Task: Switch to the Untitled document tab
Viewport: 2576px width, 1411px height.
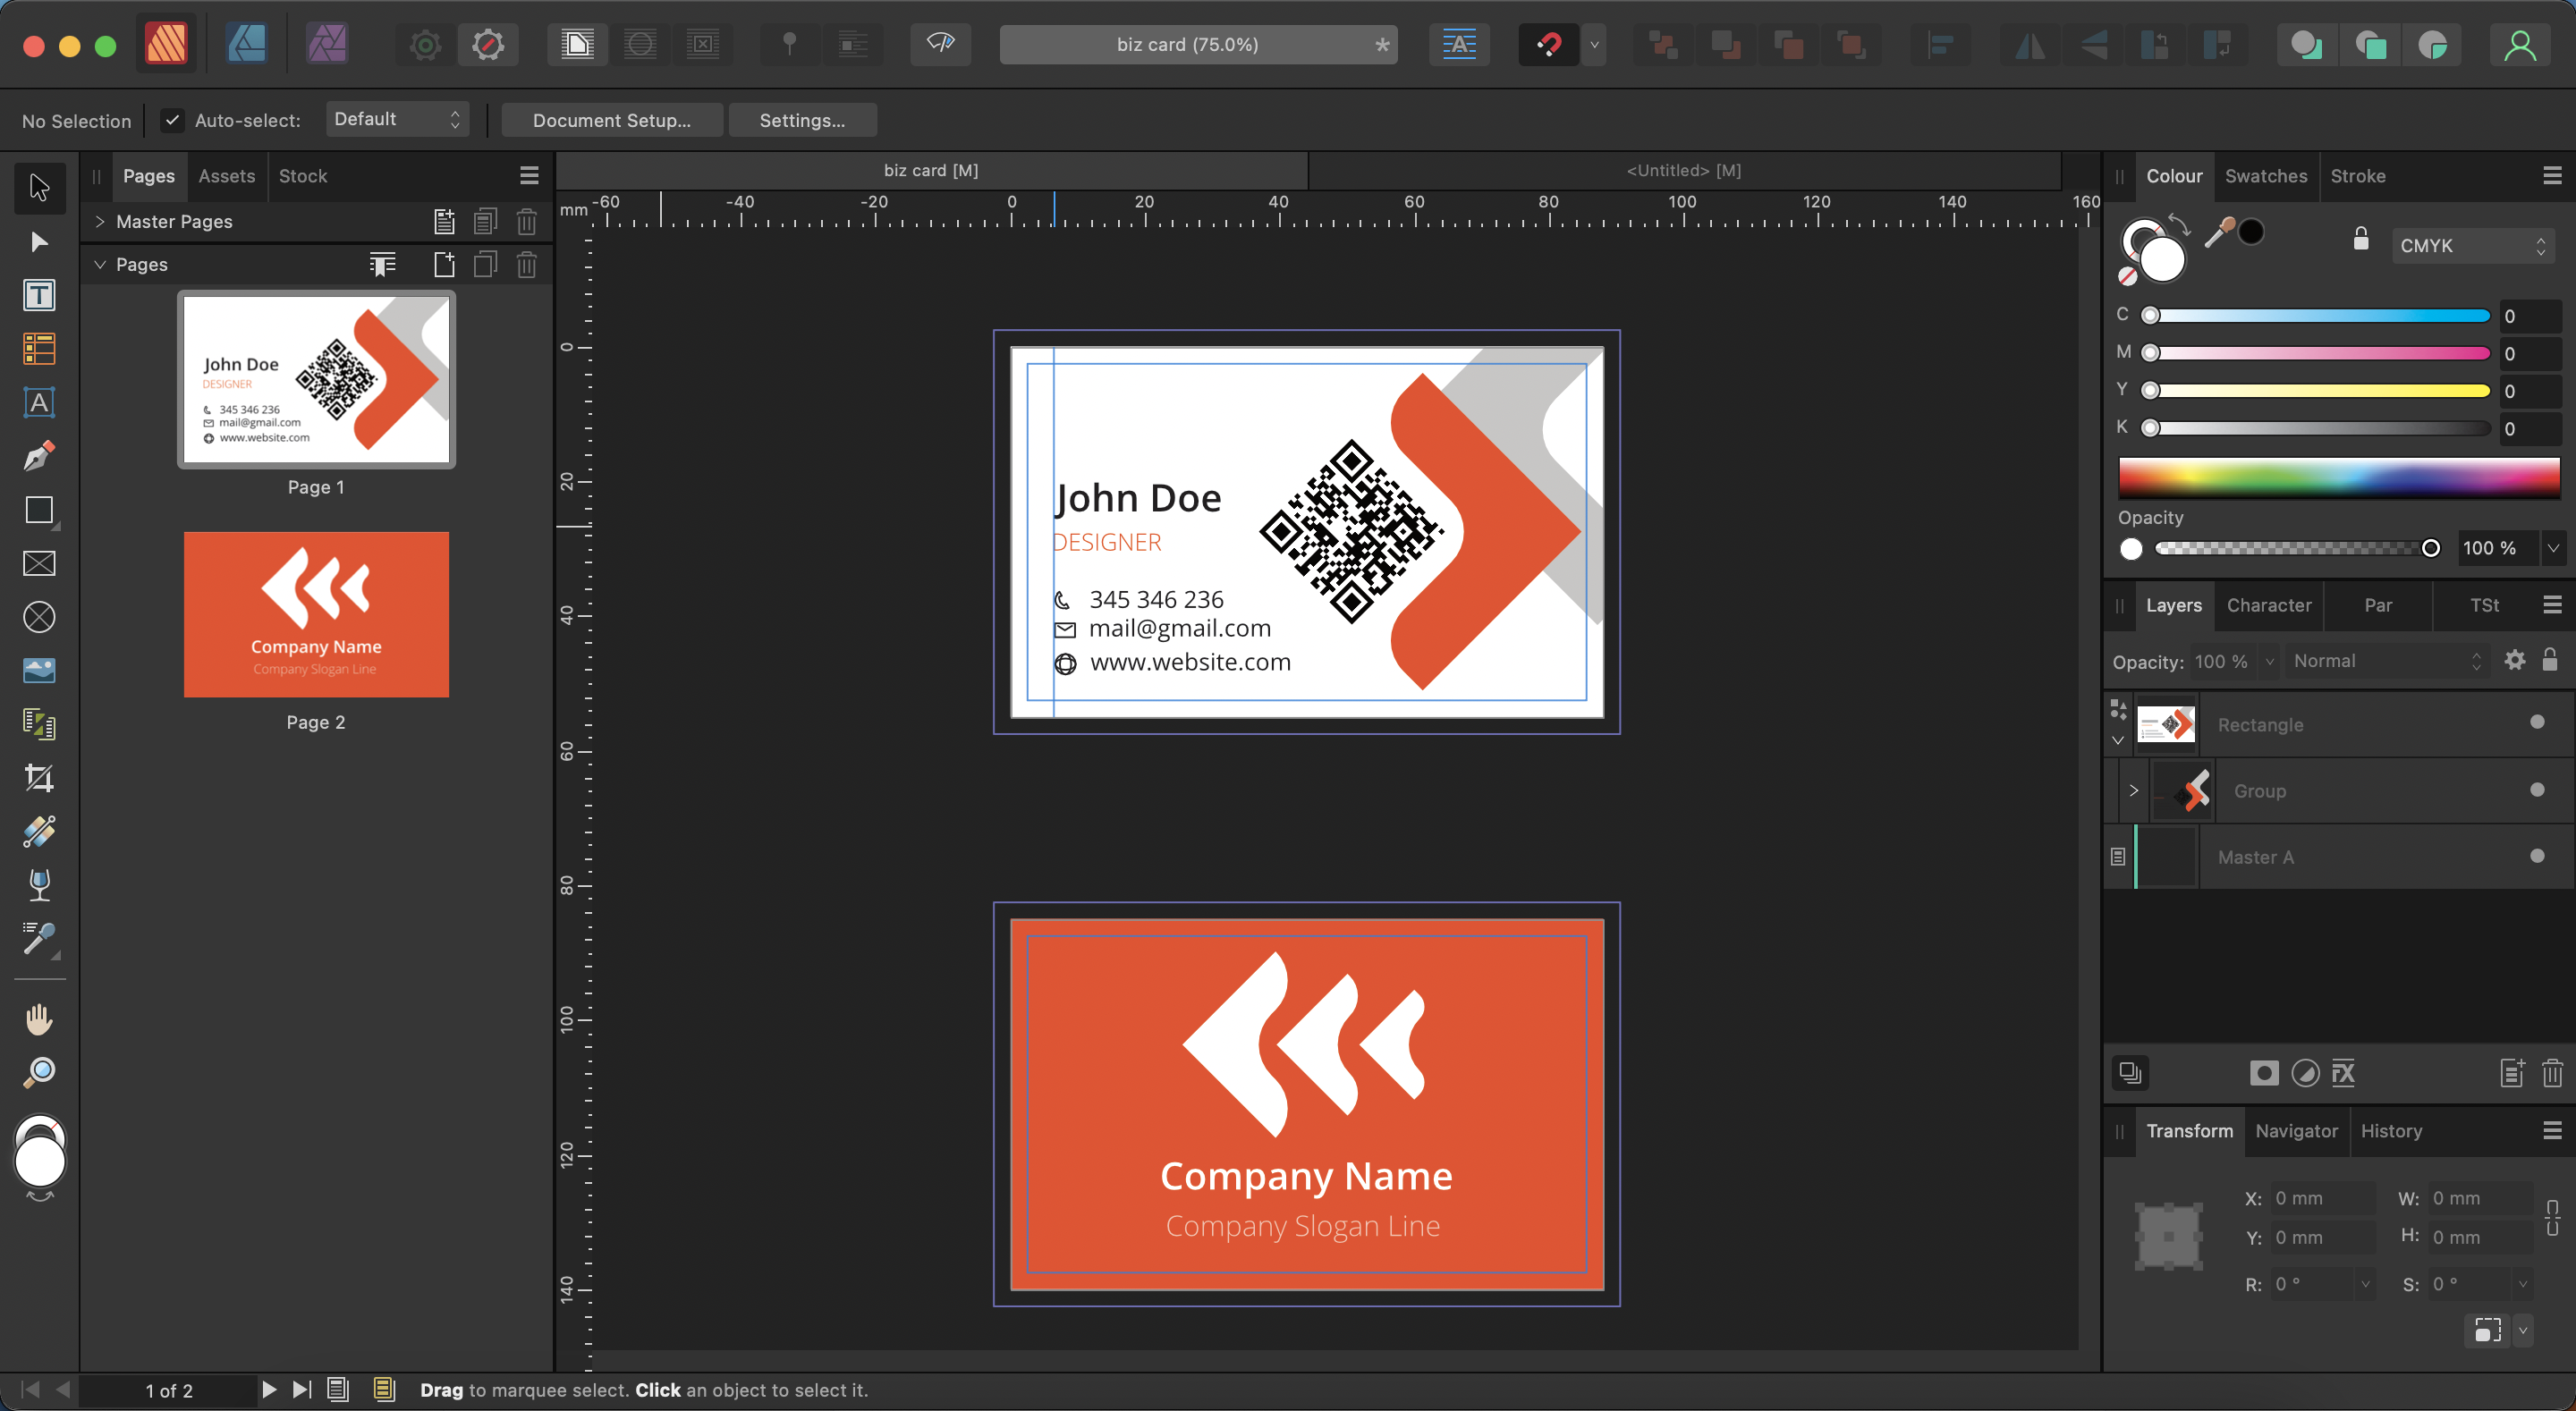Action: pos(1683,170)
